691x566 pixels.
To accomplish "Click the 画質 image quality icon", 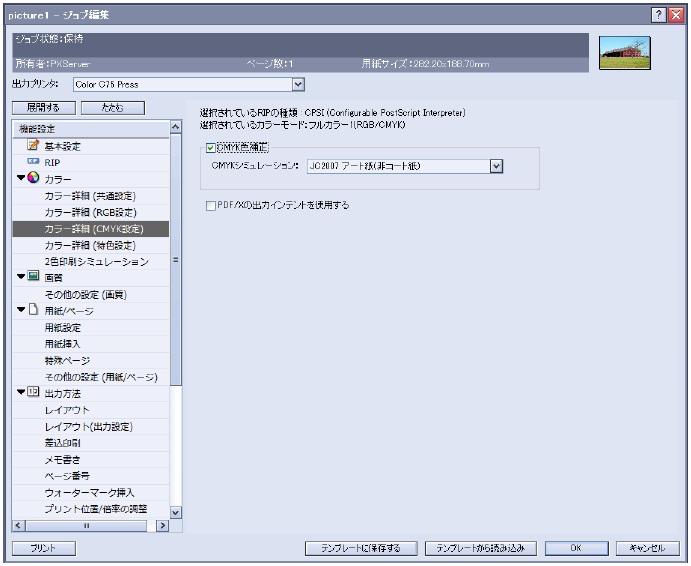I will (34, 277).
